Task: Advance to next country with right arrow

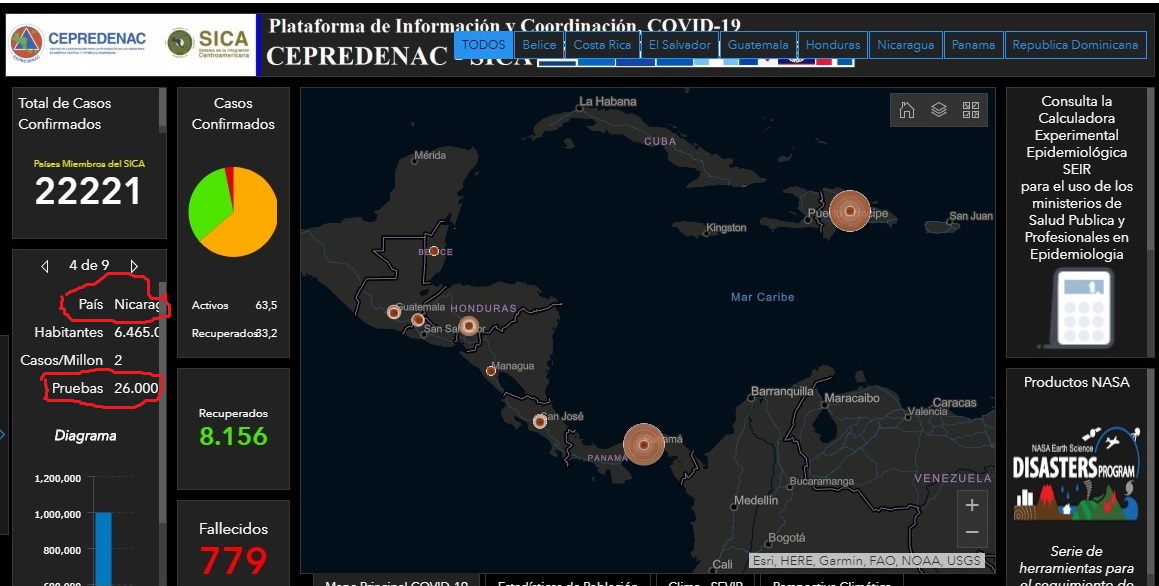Action: tap(134, 266)
